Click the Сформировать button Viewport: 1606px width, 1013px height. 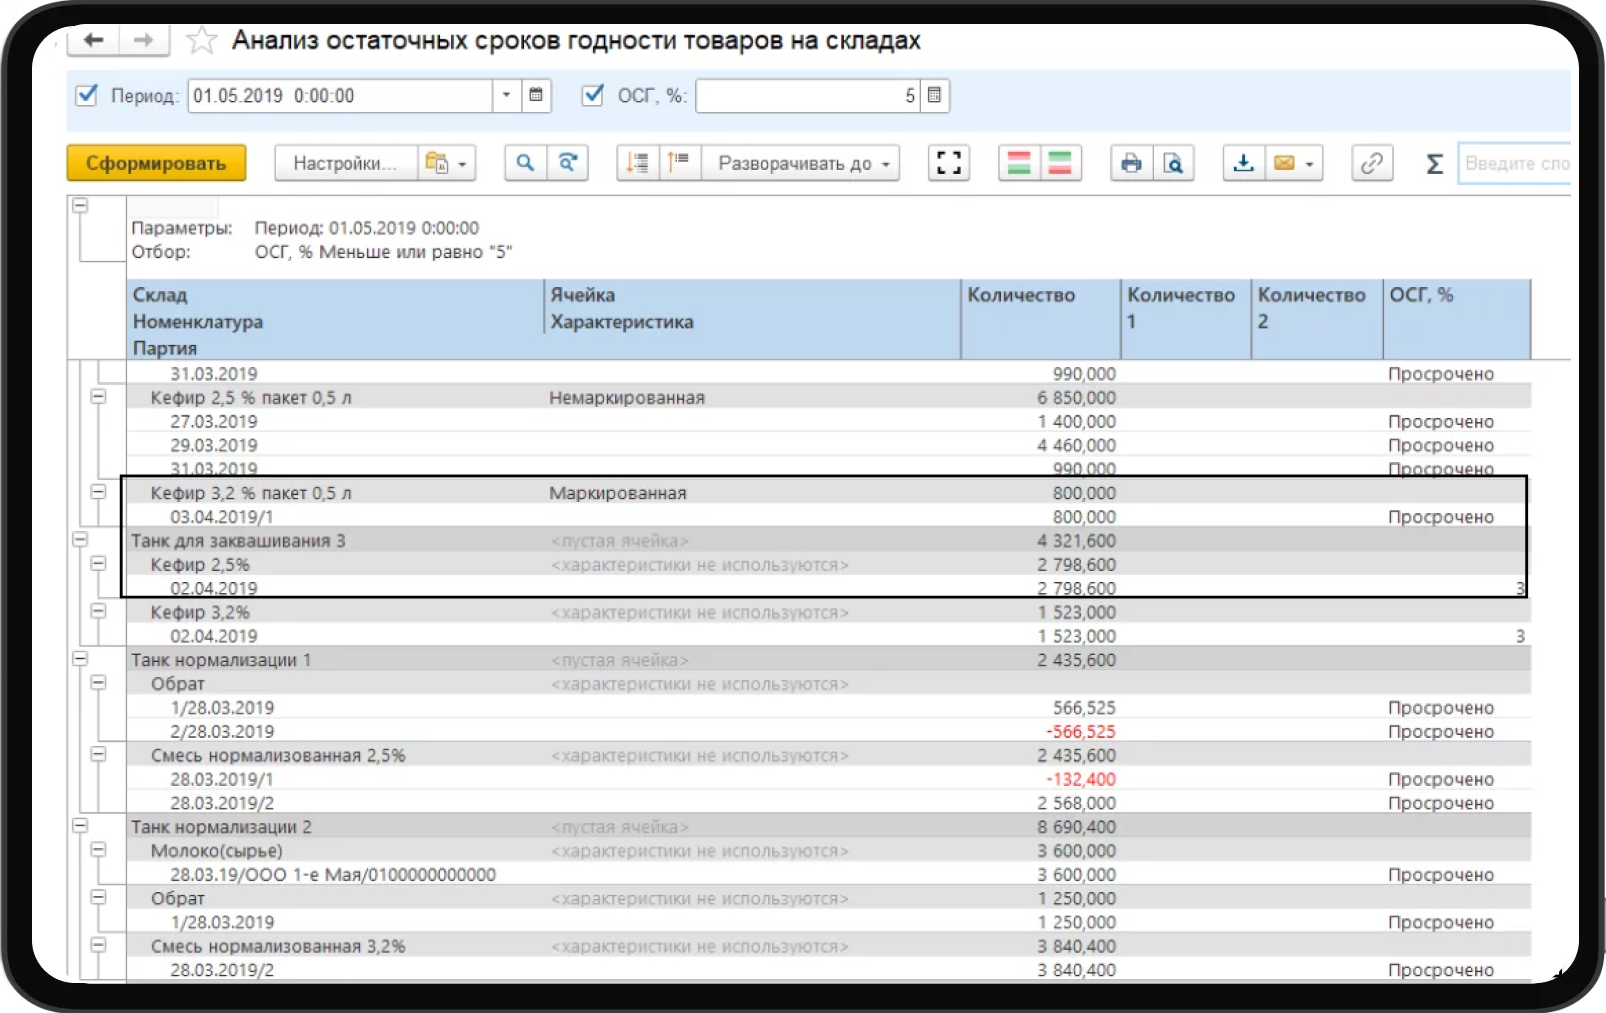pos(156,163)
